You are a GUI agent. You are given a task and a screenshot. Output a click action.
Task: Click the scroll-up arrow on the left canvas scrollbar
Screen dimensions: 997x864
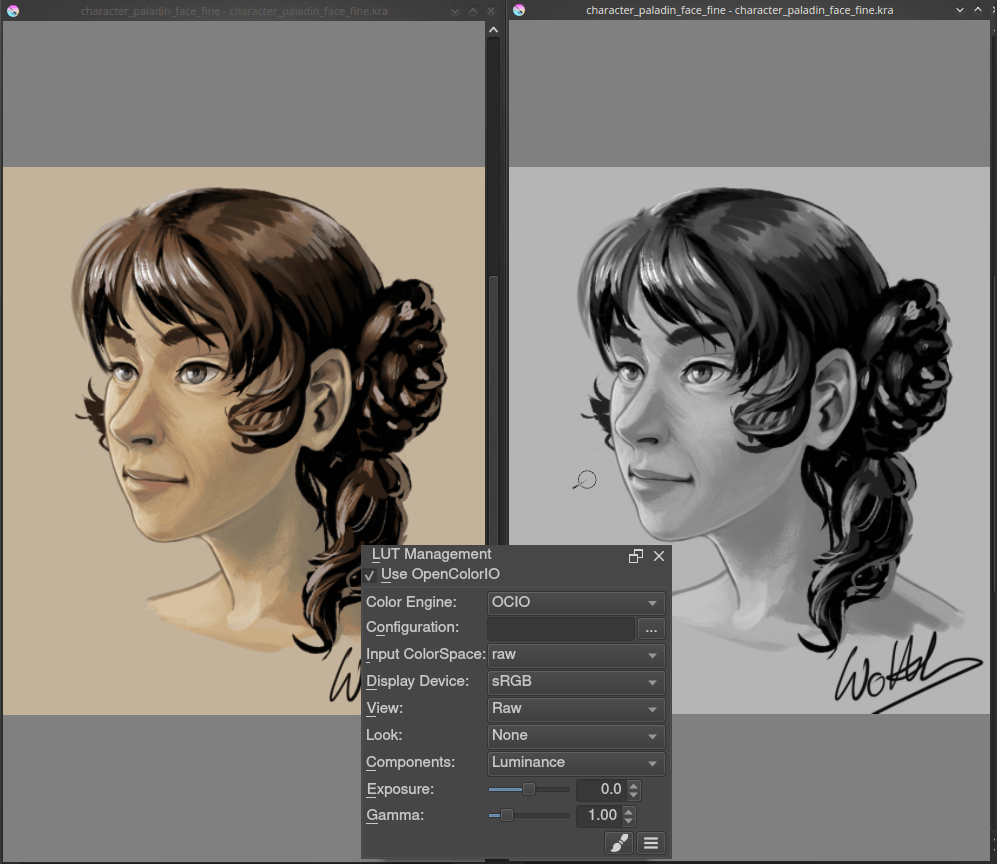pos(493,29)
